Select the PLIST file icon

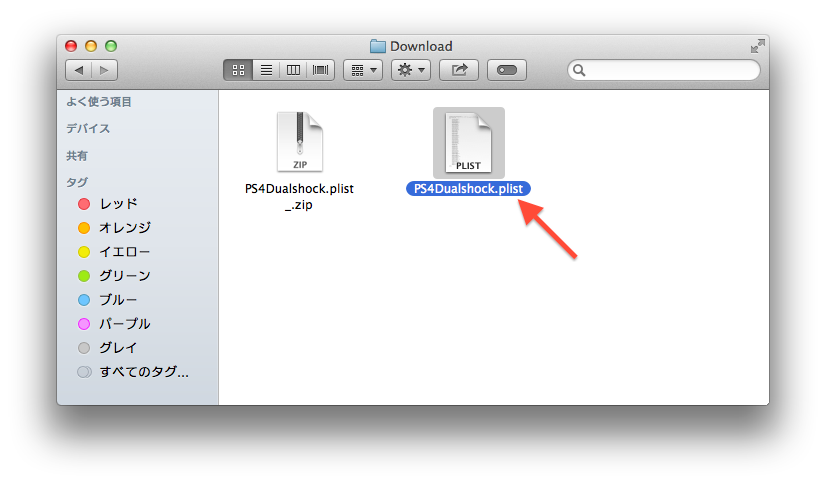coord(468,143)
